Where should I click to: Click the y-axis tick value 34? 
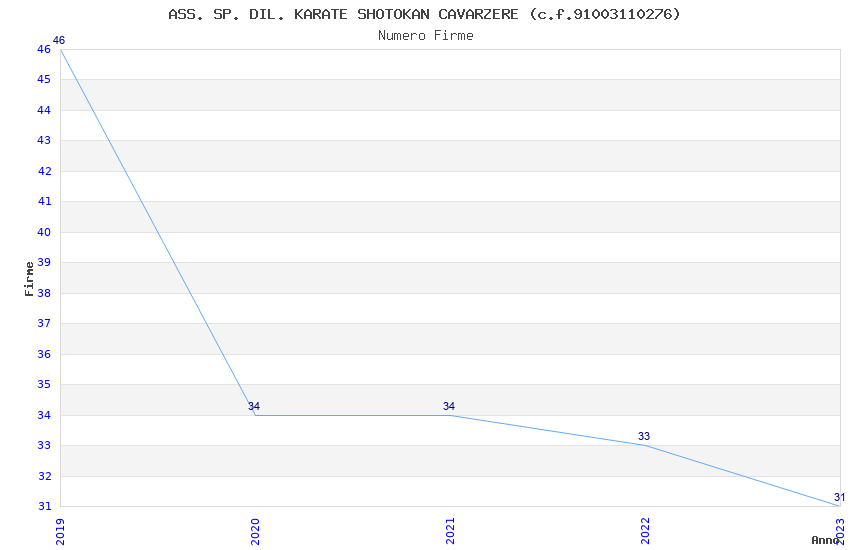(44, 415)
